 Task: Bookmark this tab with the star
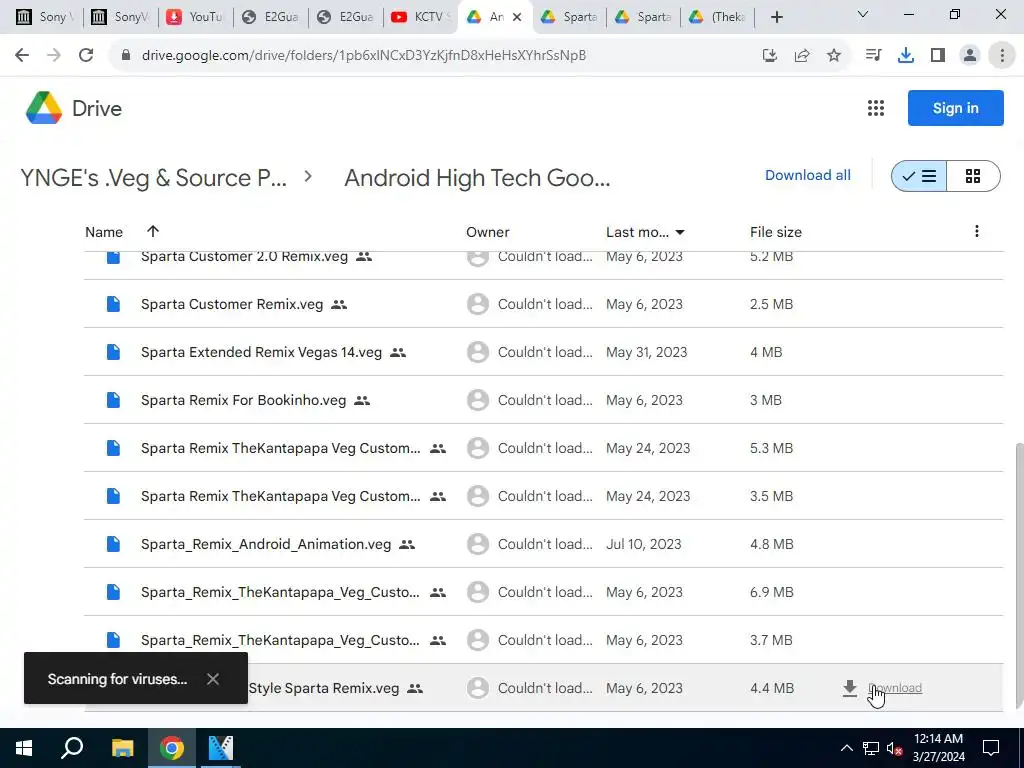(x=834, y=56)
